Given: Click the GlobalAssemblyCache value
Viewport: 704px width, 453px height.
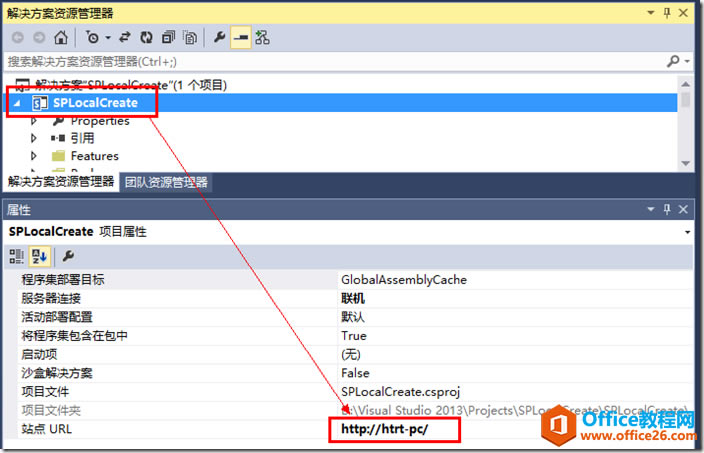Looking at the screenshot, I should [x=404, y=280].
